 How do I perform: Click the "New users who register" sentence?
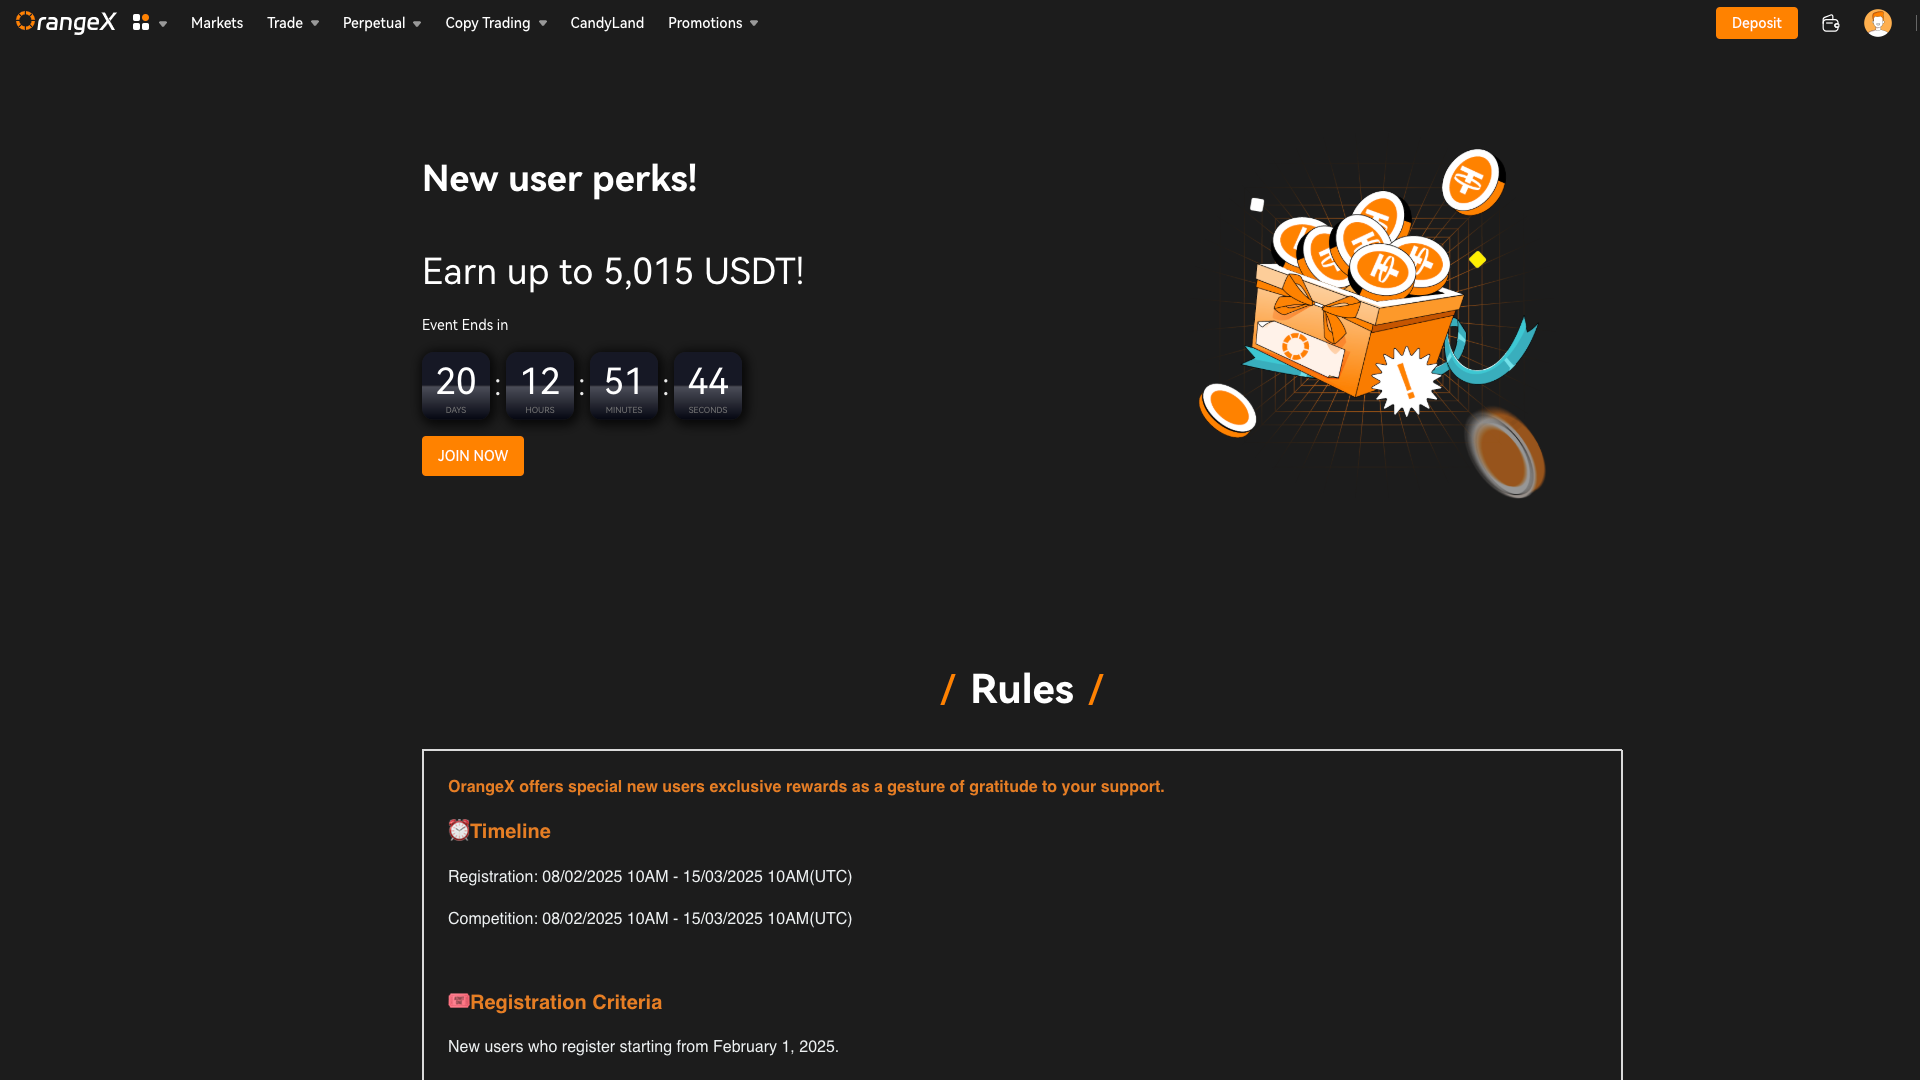[x=643, y=1047]
